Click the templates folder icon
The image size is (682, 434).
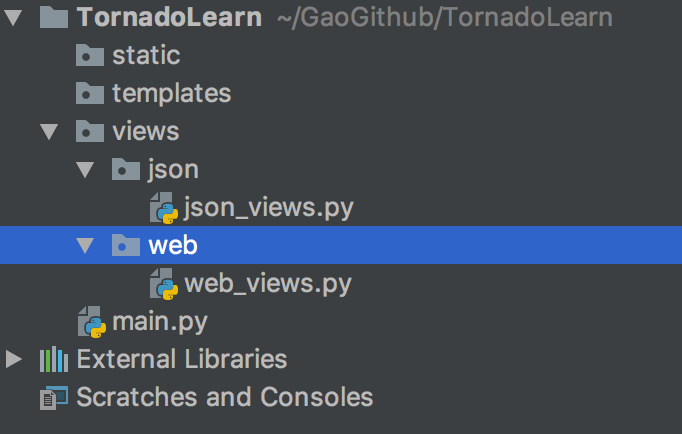point(90,93)
